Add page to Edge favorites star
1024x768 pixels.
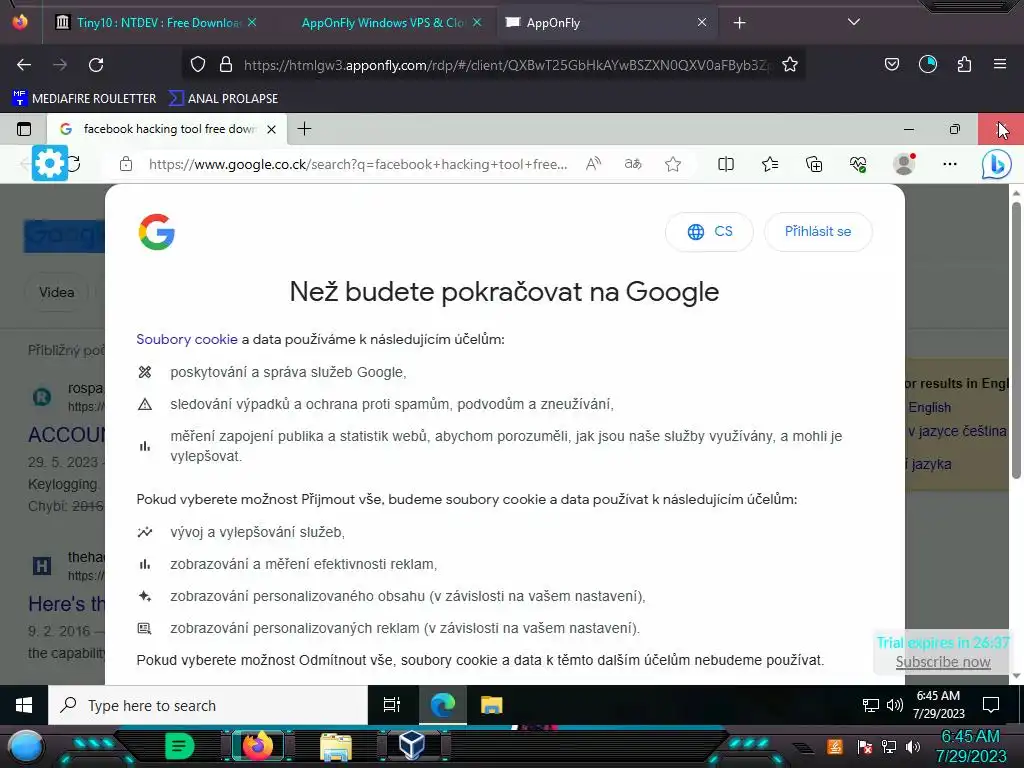(673, 164)
